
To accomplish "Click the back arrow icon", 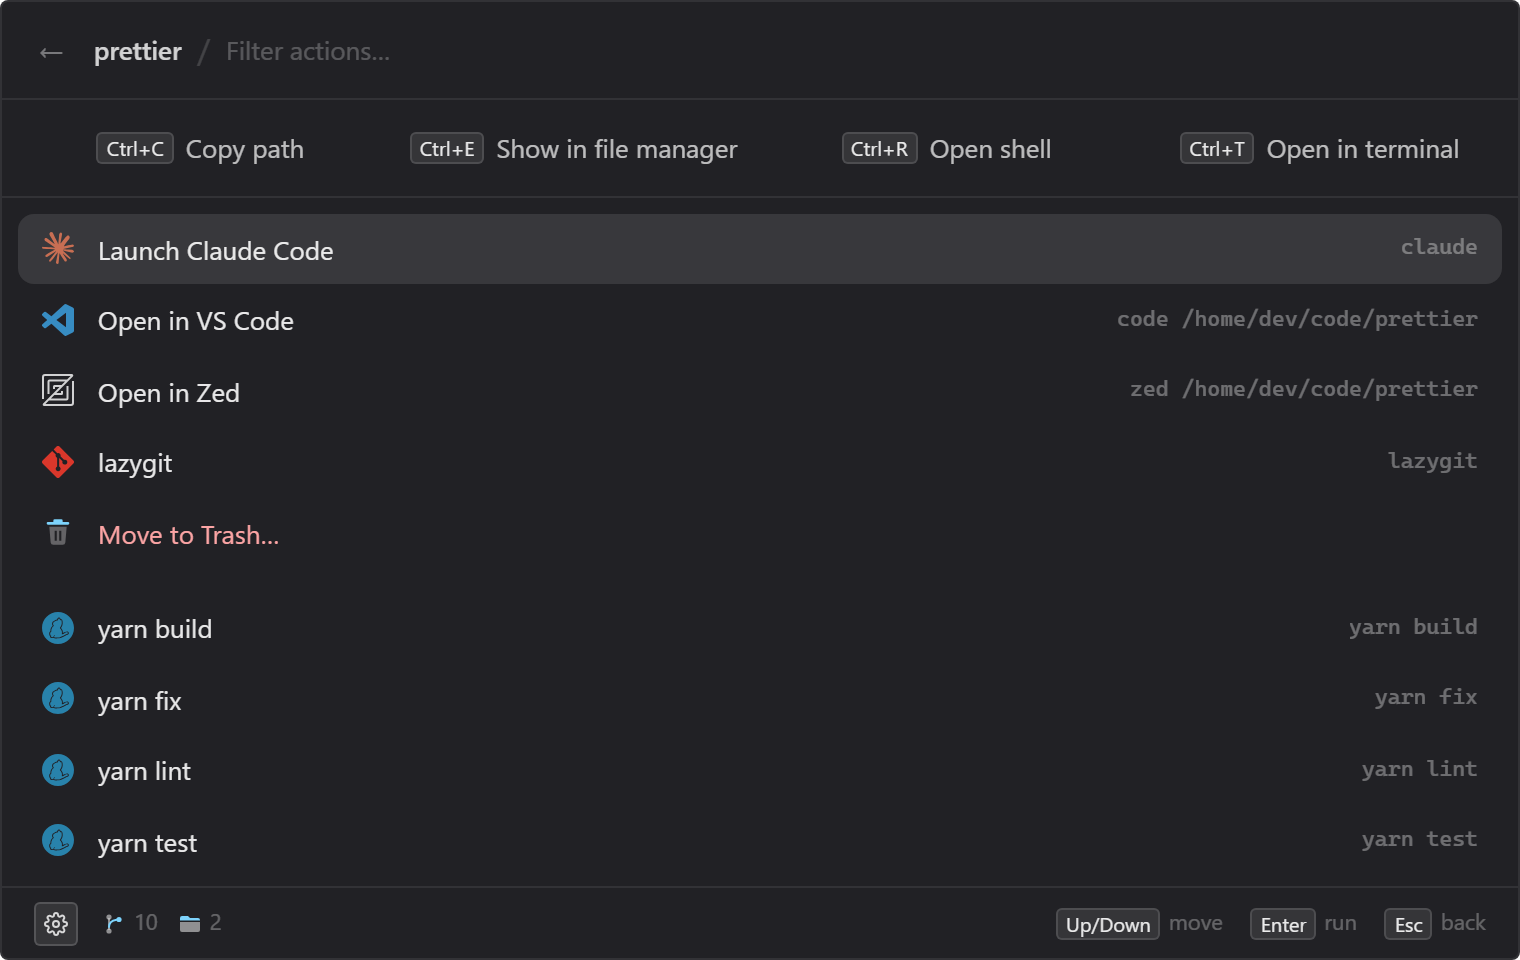I will click(x=51, y=53).
